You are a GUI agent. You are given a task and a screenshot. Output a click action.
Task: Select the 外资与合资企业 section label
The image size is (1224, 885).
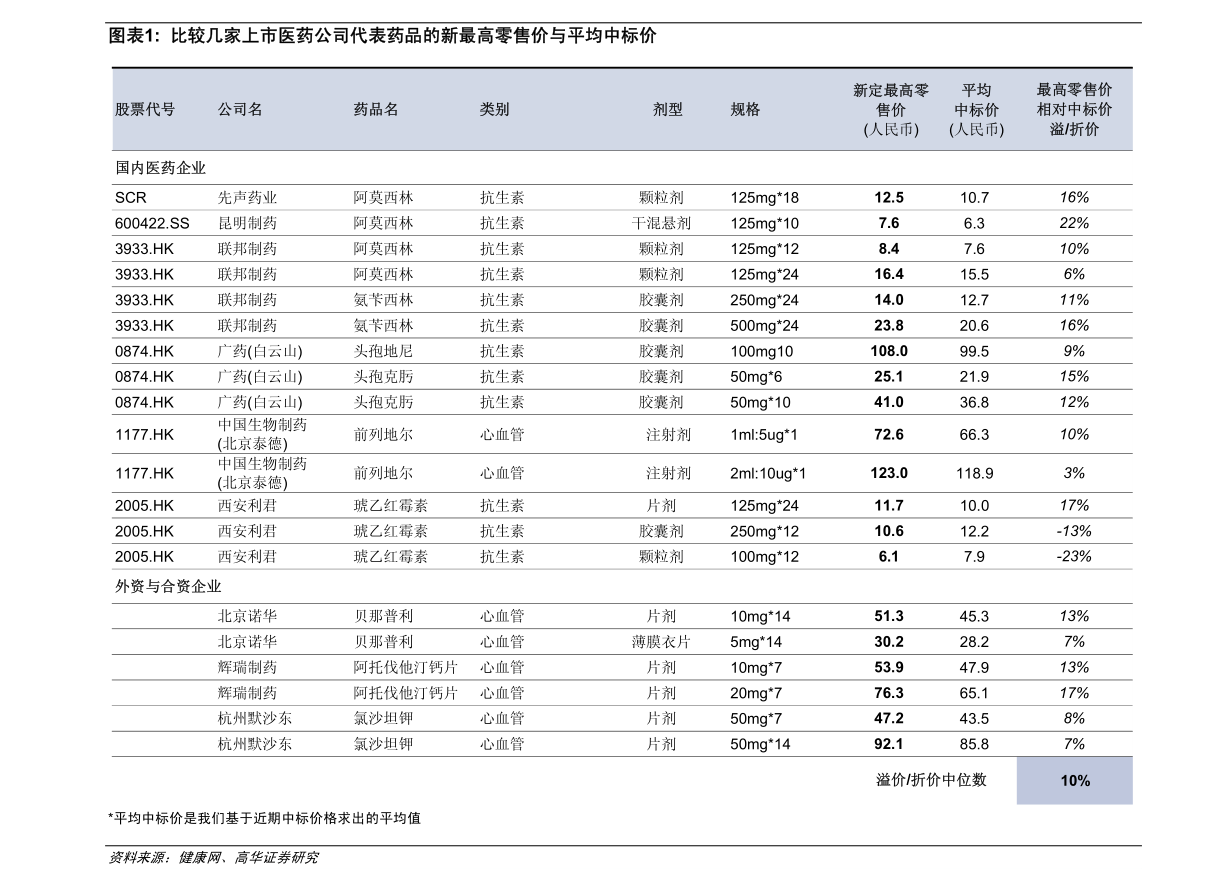pos(168,587)
